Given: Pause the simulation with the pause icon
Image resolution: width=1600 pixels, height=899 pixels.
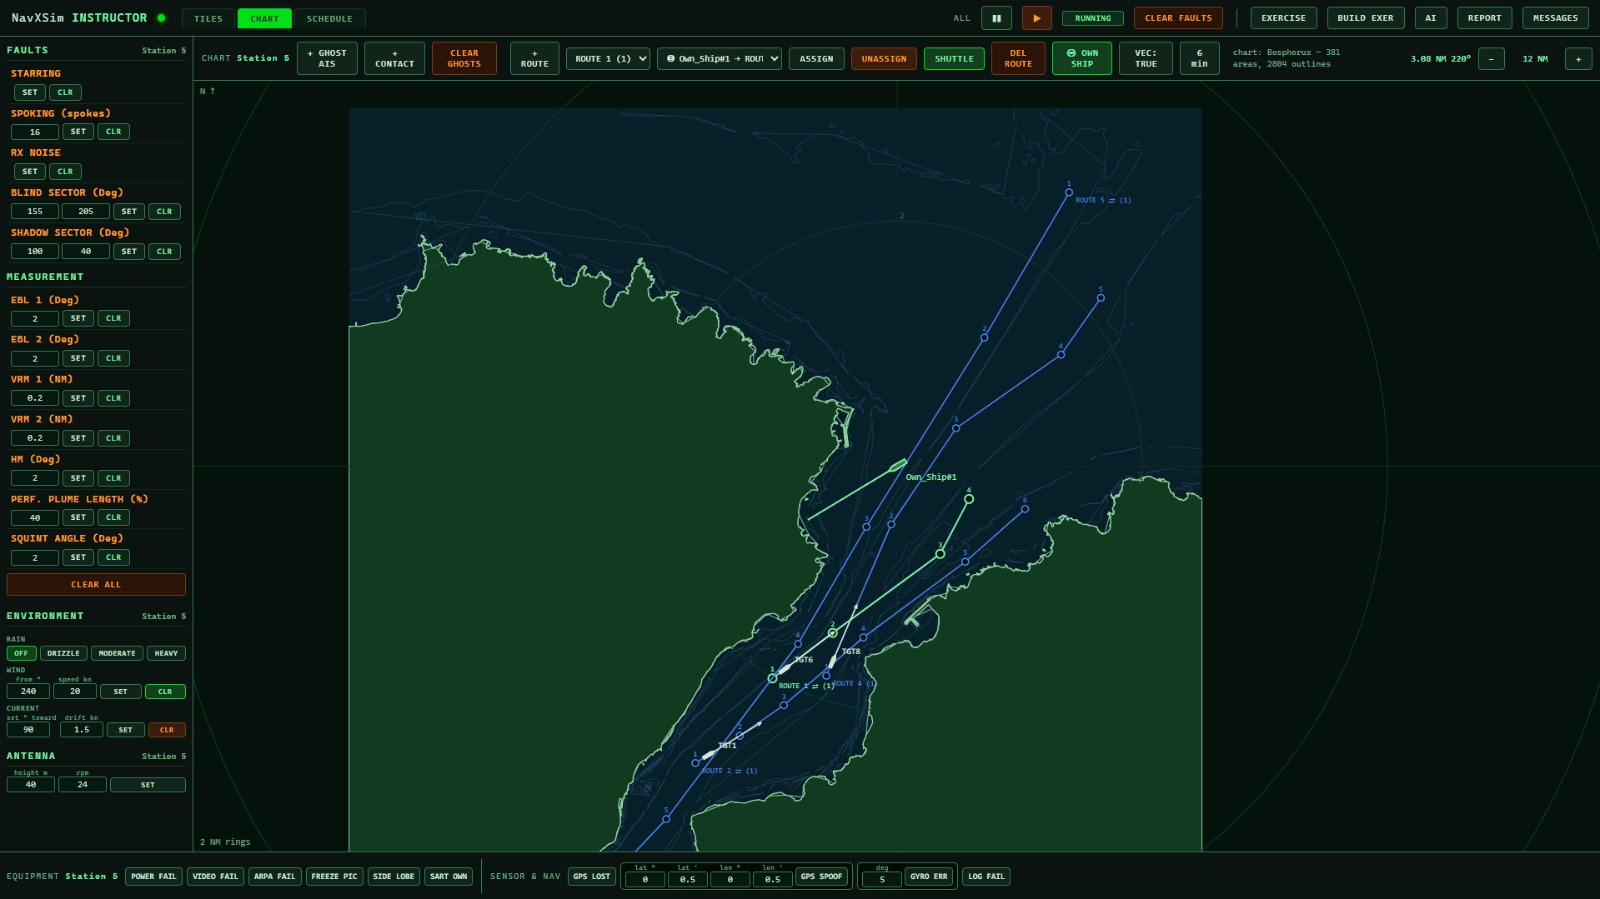Looking at the screenshot, I should point(996,18).
